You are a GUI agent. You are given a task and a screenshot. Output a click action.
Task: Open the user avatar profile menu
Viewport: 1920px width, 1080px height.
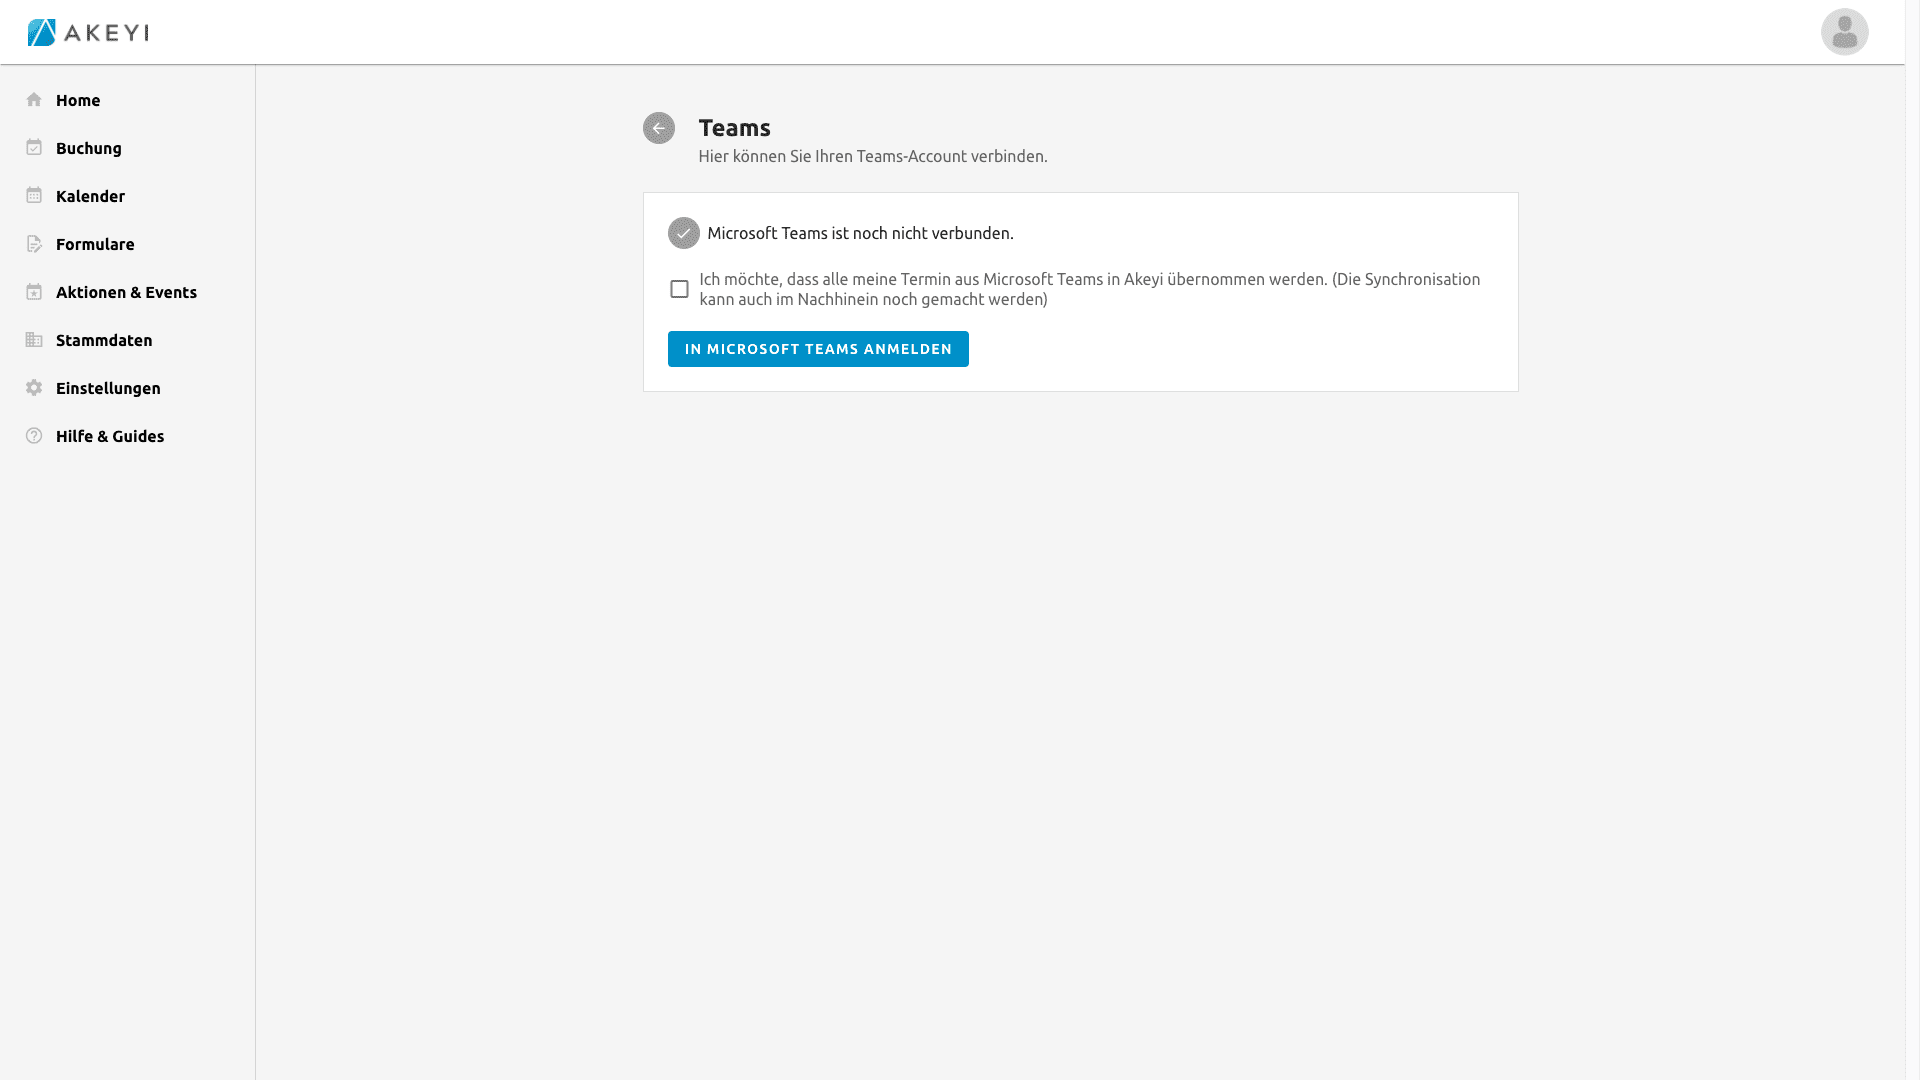1844,32
